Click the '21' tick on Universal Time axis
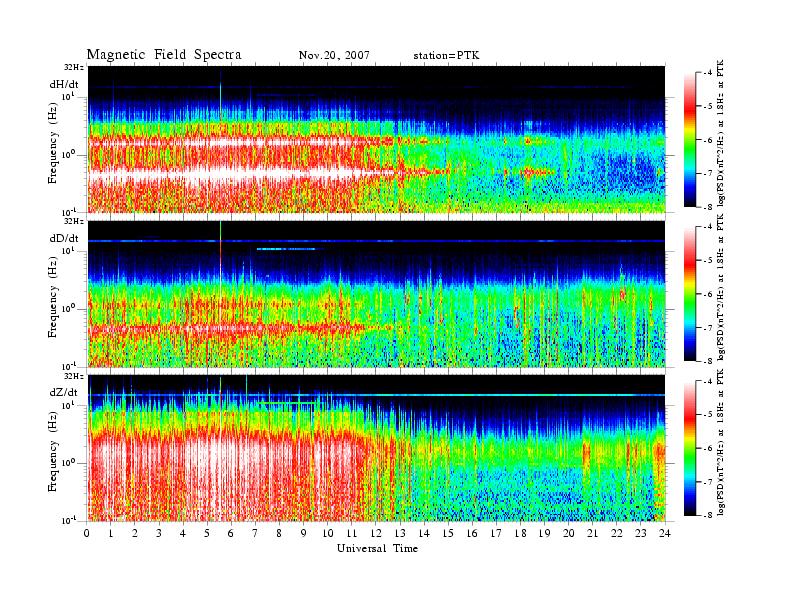Image resolution: width=792 pixels, height=612 pixels. (592, 533)
